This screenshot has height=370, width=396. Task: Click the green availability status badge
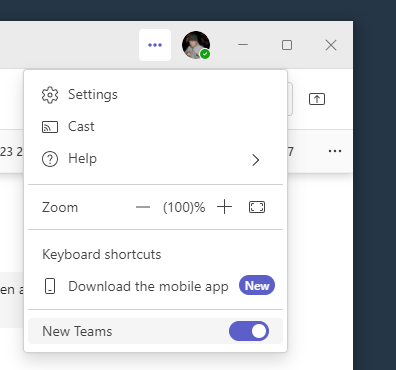(x=205, y=54)
